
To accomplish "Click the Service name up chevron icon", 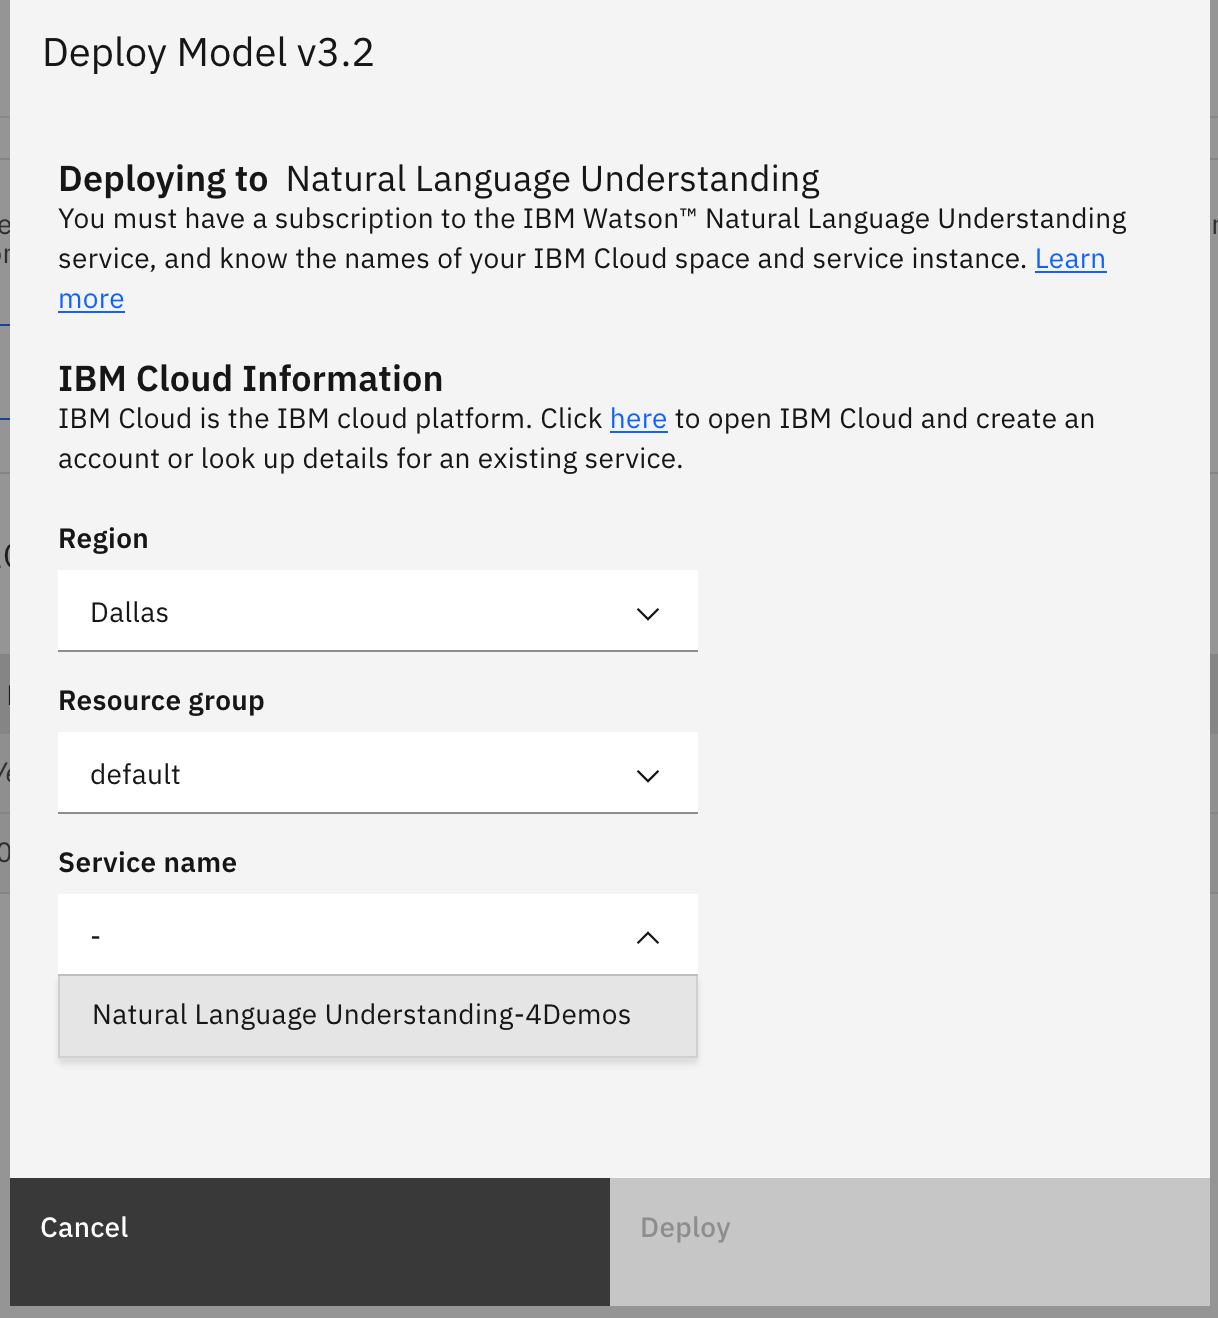I will [648, 937].
